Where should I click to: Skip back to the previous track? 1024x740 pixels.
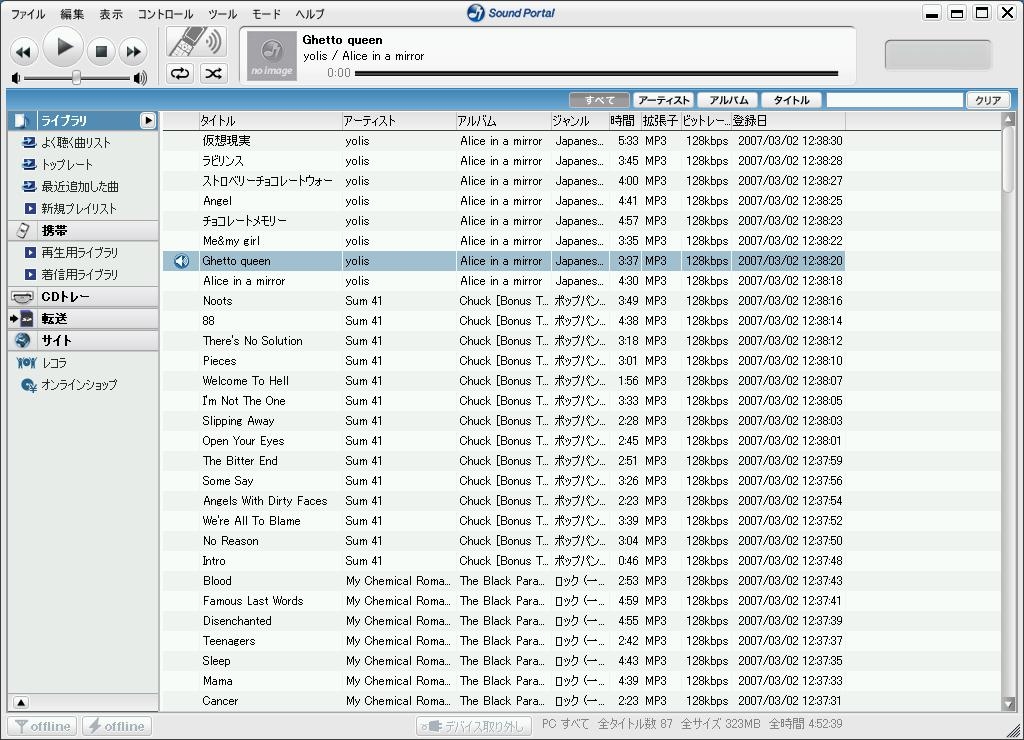point(24,52)
